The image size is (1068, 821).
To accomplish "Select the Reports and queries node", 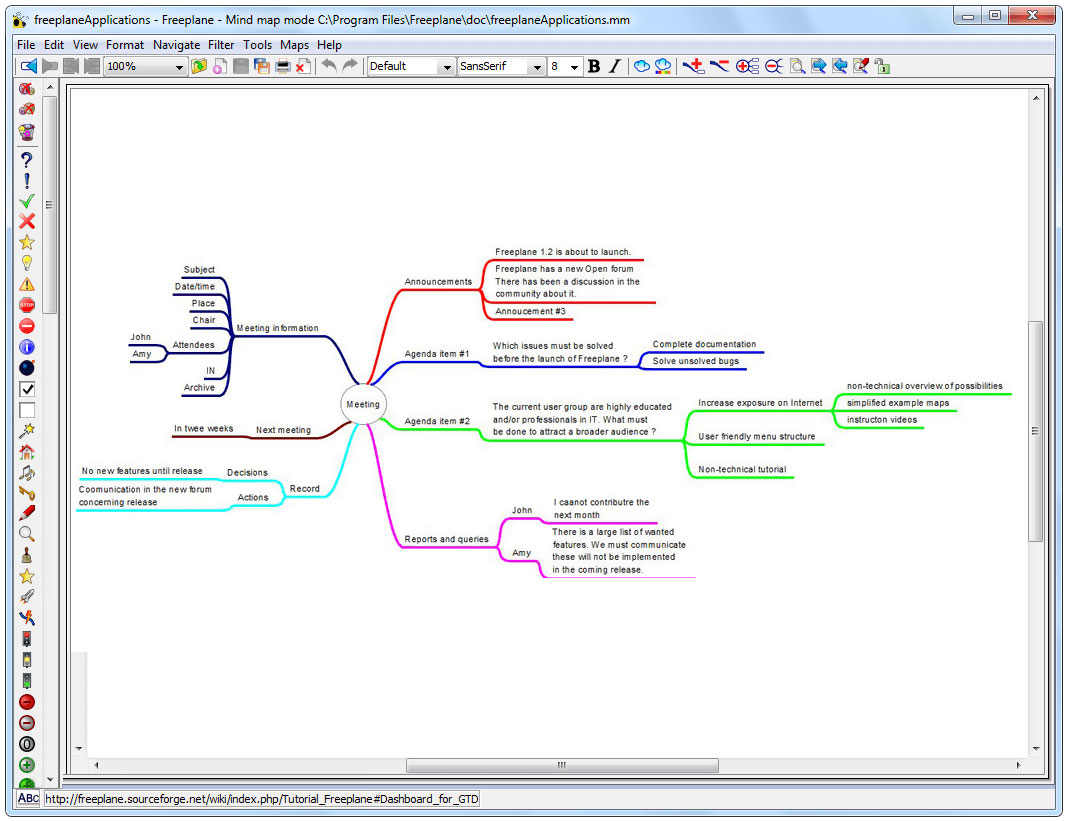I will point(446,540).
